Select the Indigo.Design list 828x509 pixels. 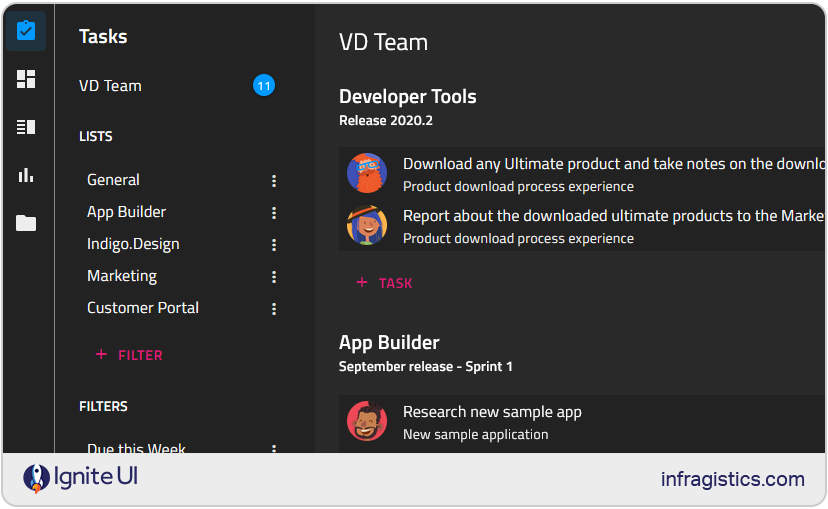133,244
